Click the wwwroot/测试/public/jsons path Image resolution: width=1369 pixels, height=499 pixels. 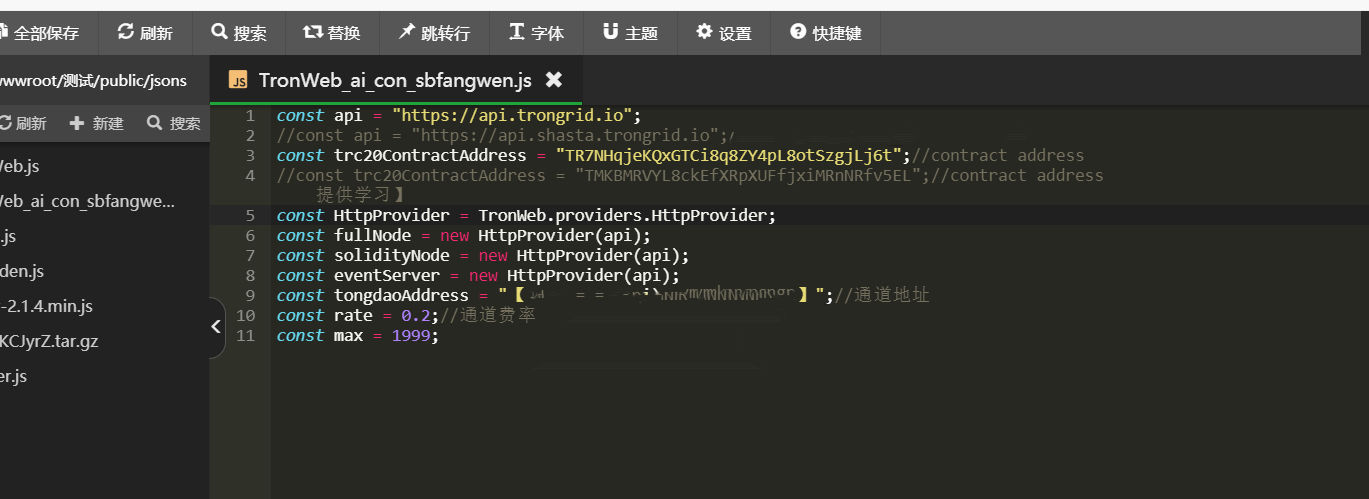93,80
